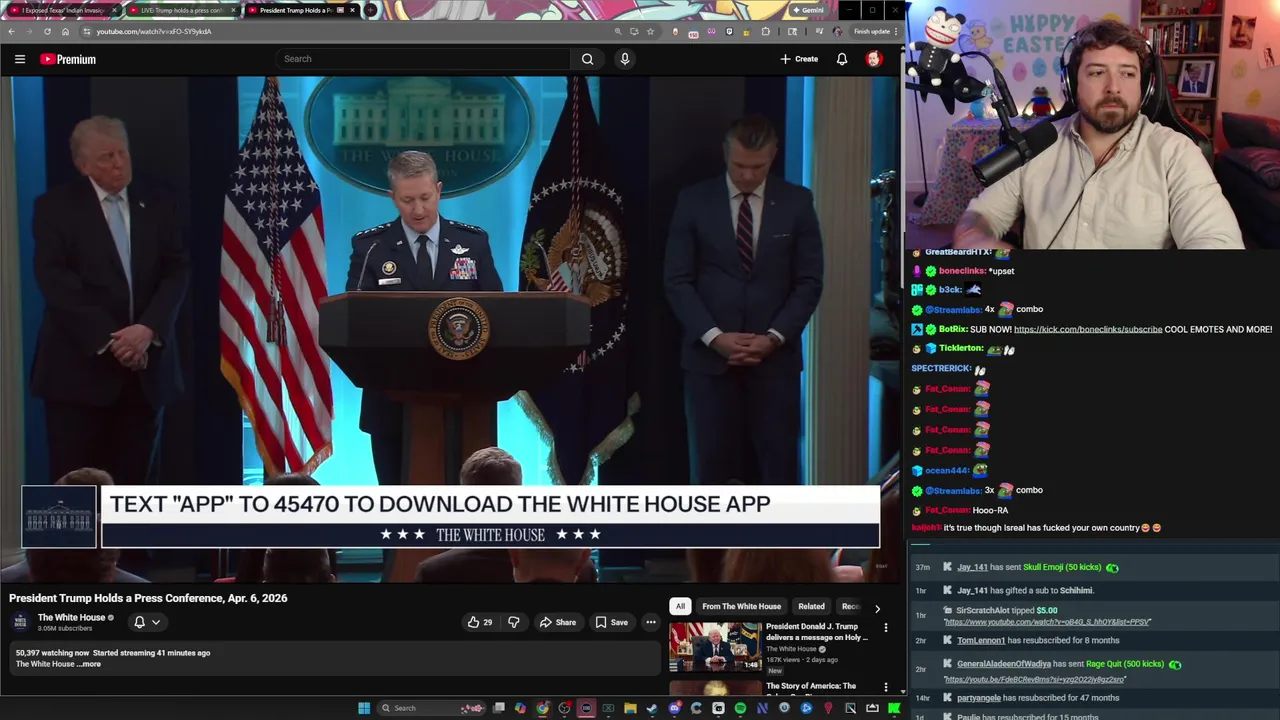Open Spotify from the taskbar
Viewport: 1280px width, 720px height.
(740, 708)
